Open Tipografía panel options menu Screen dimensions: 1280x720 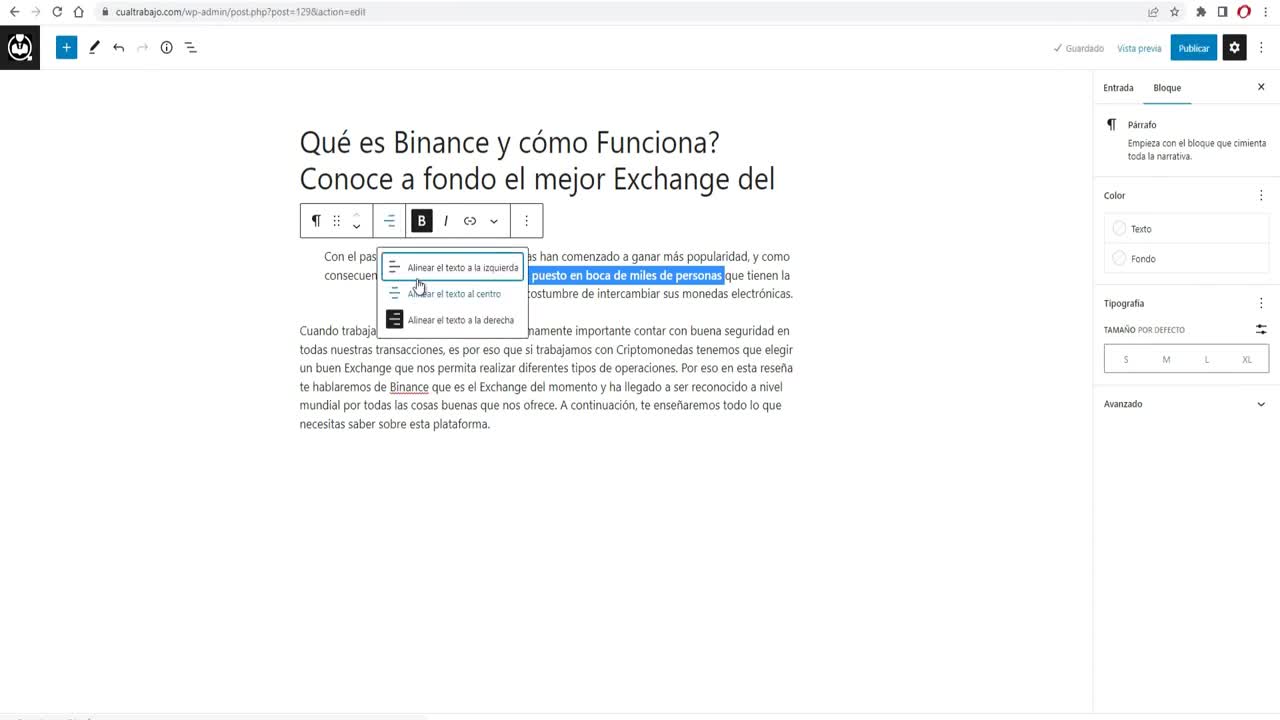(1261, 303)
